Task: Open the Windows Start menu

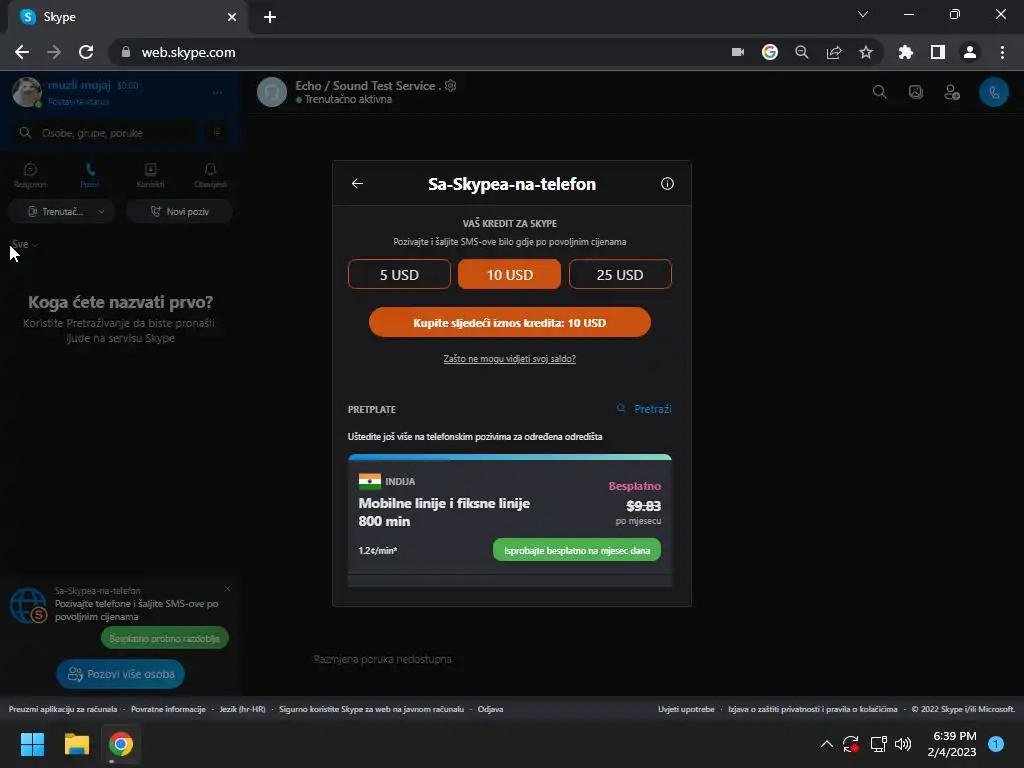Action: click(x=32, y=744)
